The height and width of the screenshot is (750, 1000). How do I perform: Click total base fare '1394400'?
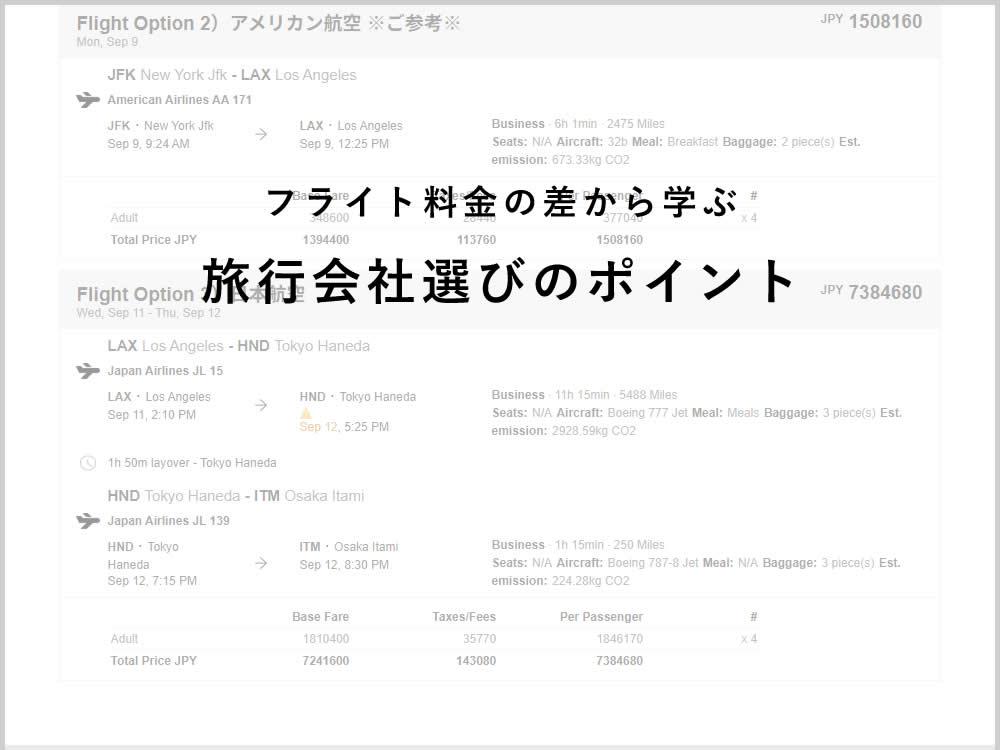pos(326,240)
